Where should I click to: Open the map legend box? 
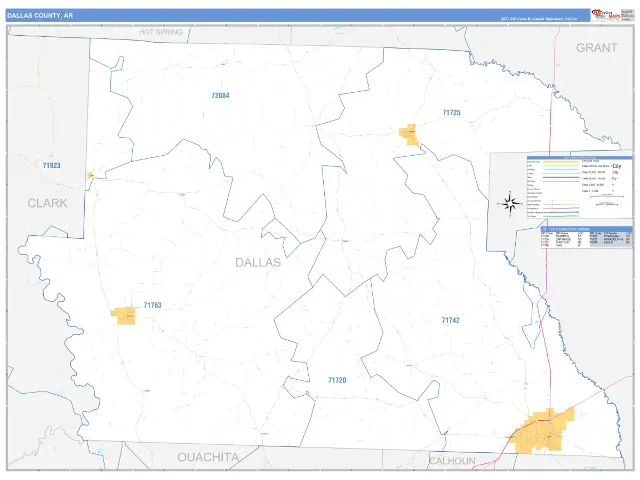tap(579, 187)
